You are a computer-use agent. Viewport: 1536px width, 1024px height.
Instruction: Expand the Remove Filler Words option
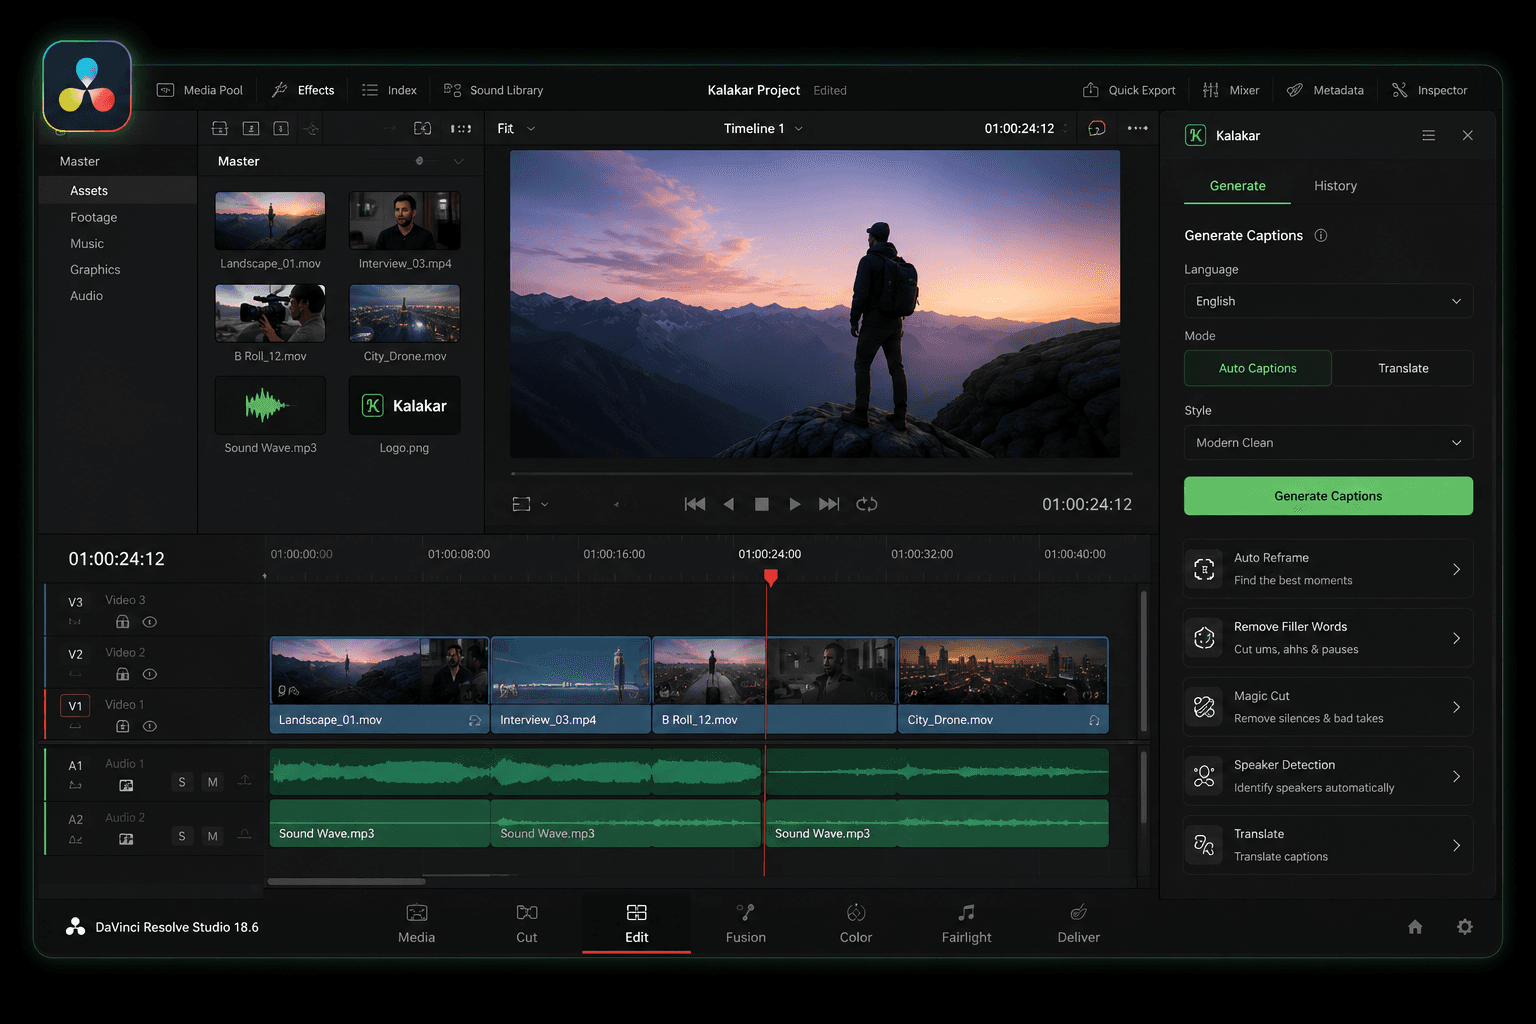pos(1329,638)
